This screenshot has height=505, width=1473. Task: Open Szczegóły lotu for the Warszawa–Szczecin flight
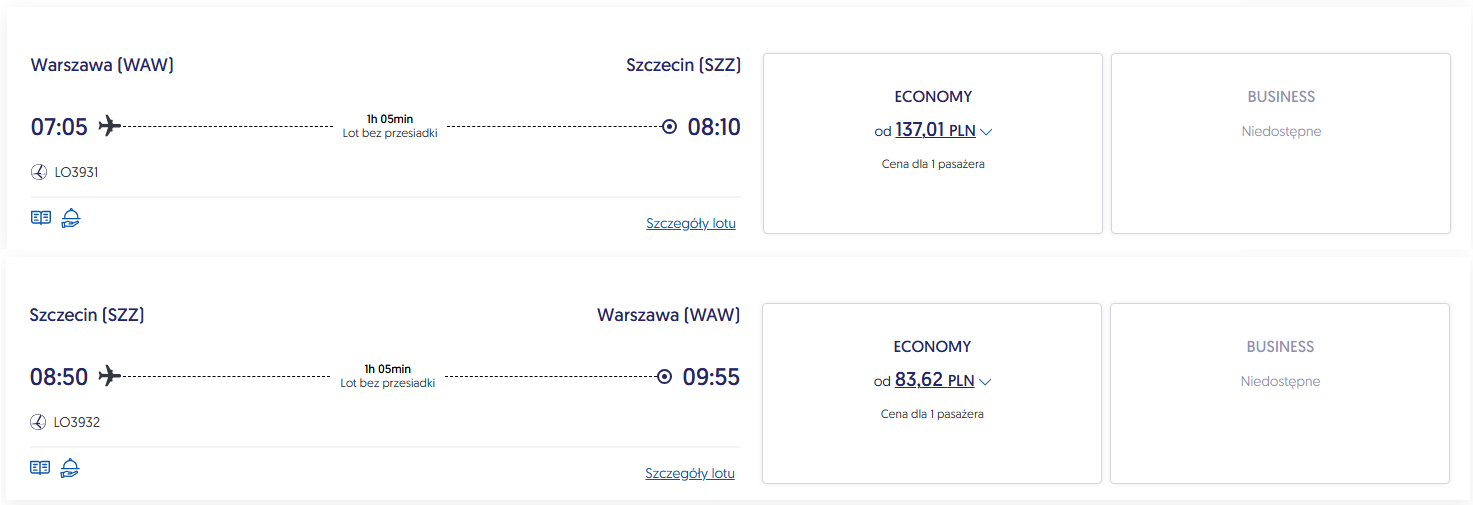coord(691,223)
